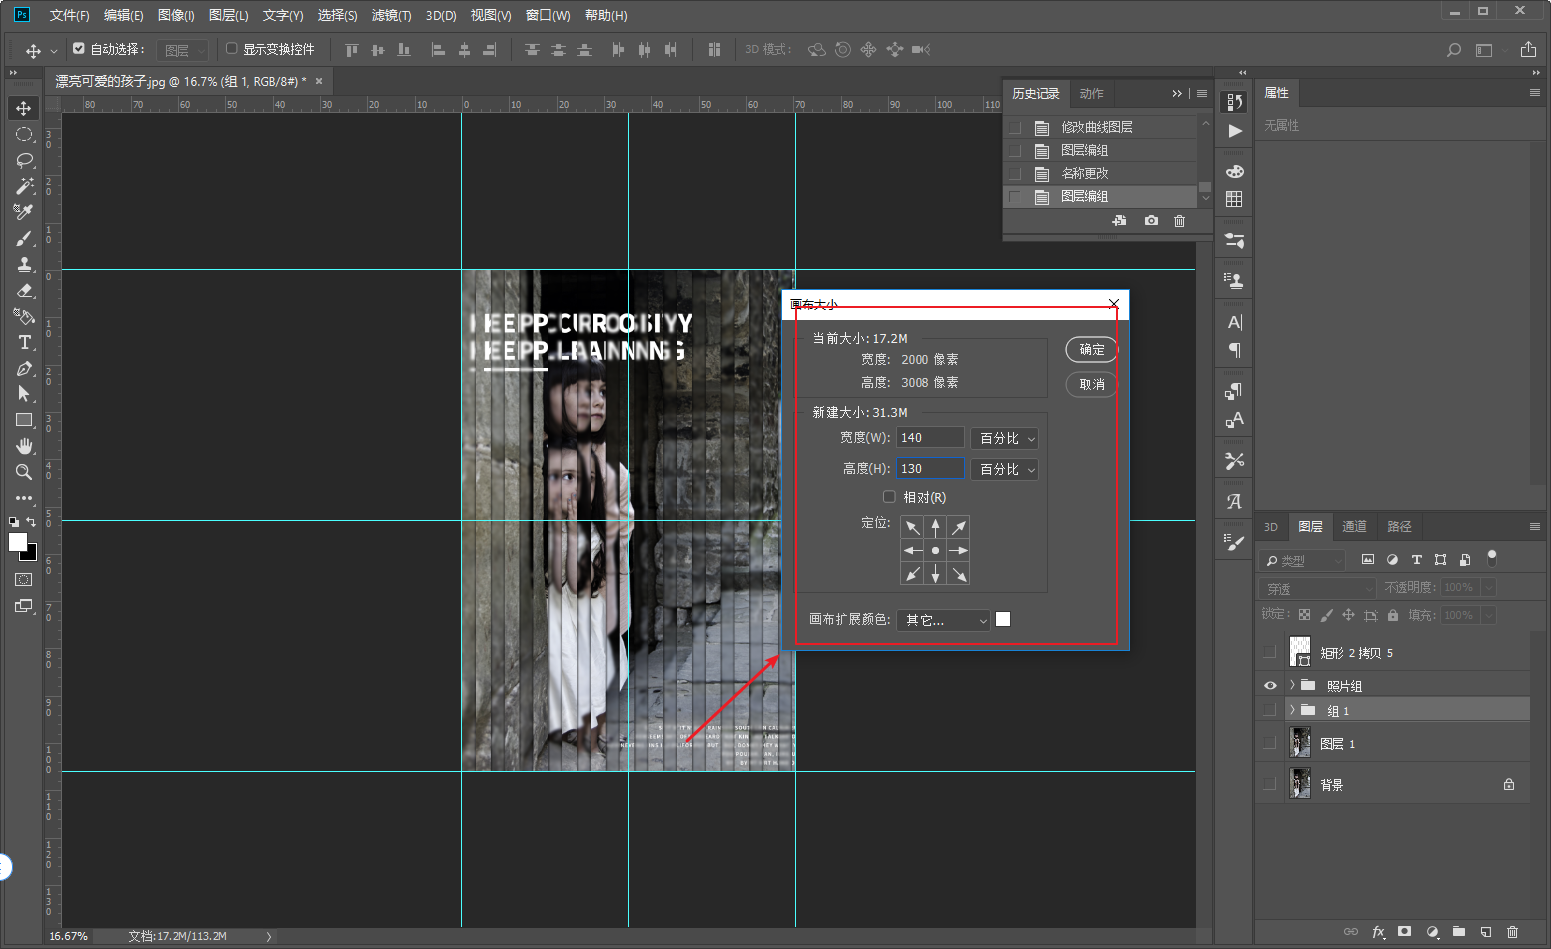This screenshot has height=949, width=1551.
Task: Open the Character panel icon
Action: click(x=1235, y=322)
